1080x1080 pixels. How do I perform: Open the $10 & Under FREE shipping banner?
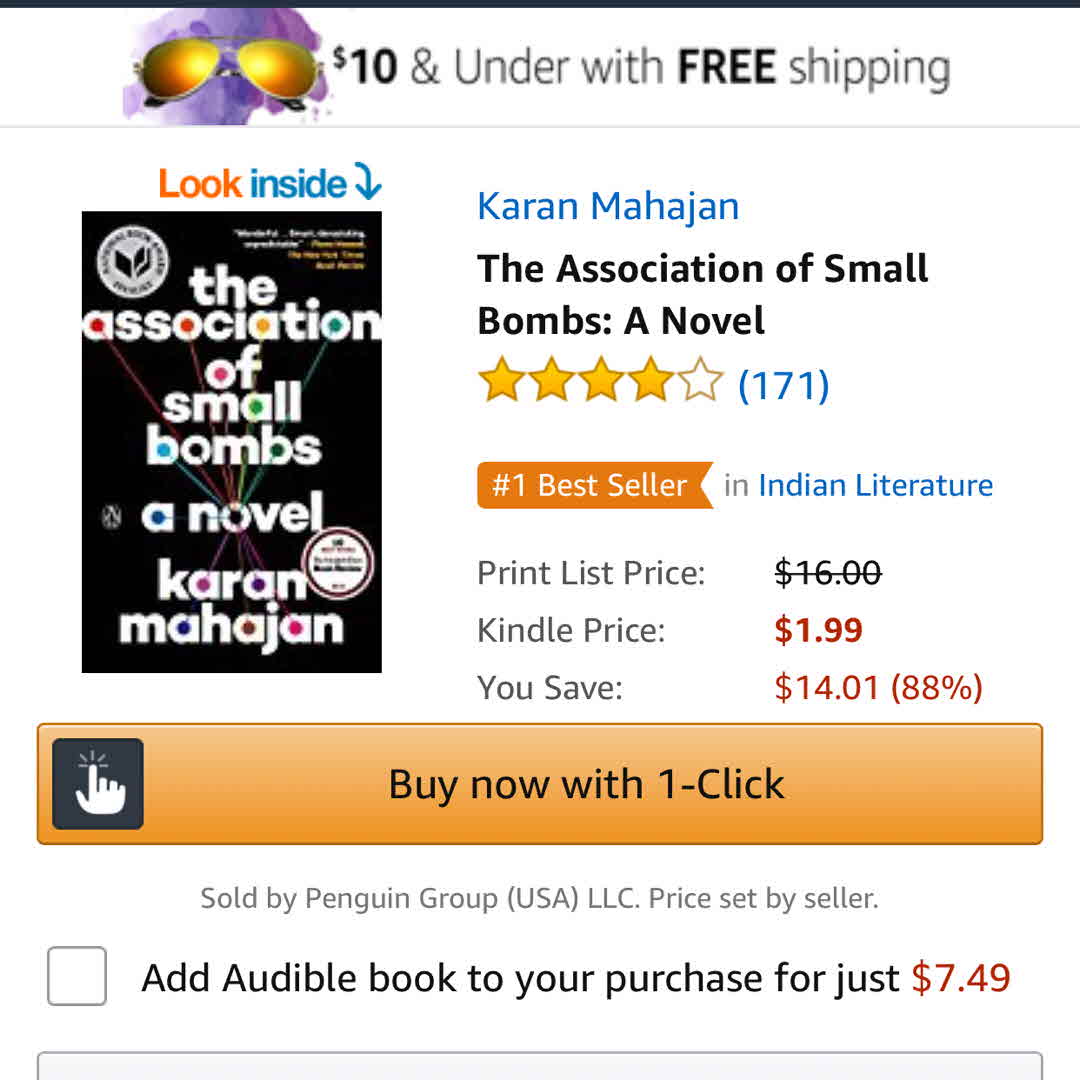[x=540, y=68]
